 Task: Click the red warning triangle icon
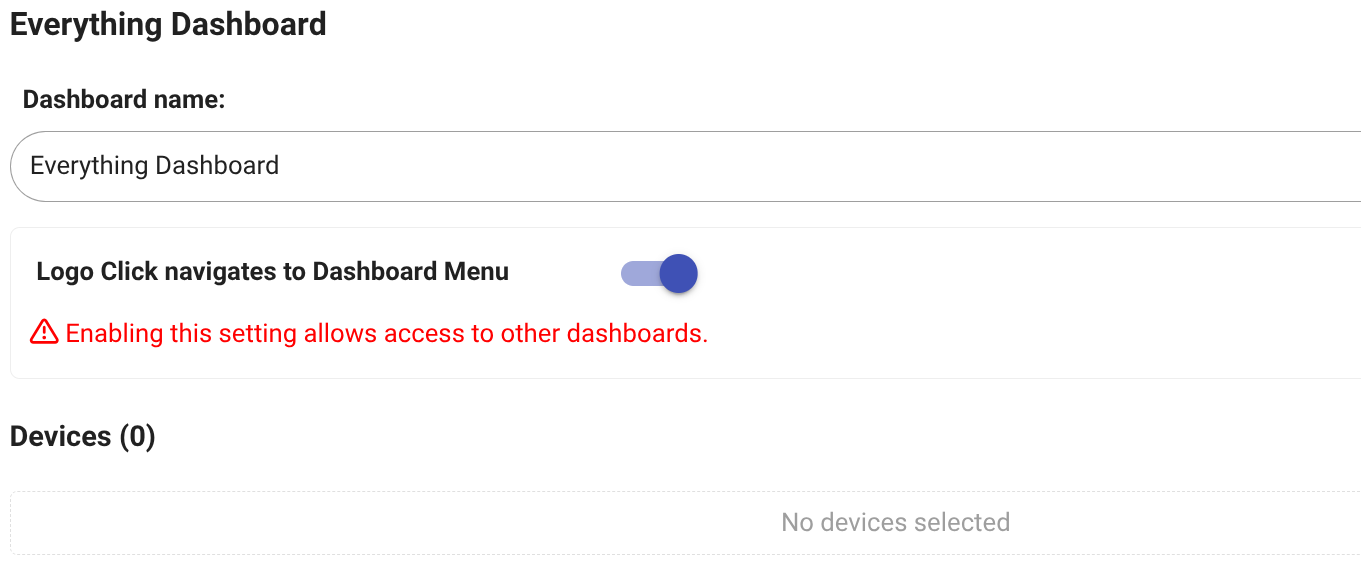(x=44, y=332)
